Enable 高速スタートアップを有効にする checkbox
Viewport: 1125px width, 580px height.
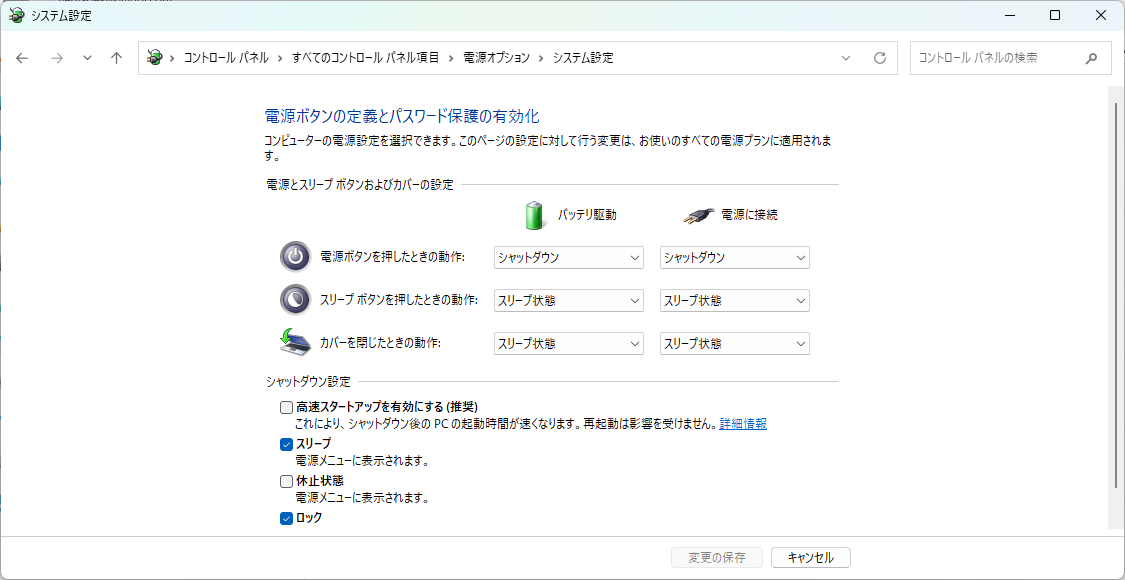point(286,408)
